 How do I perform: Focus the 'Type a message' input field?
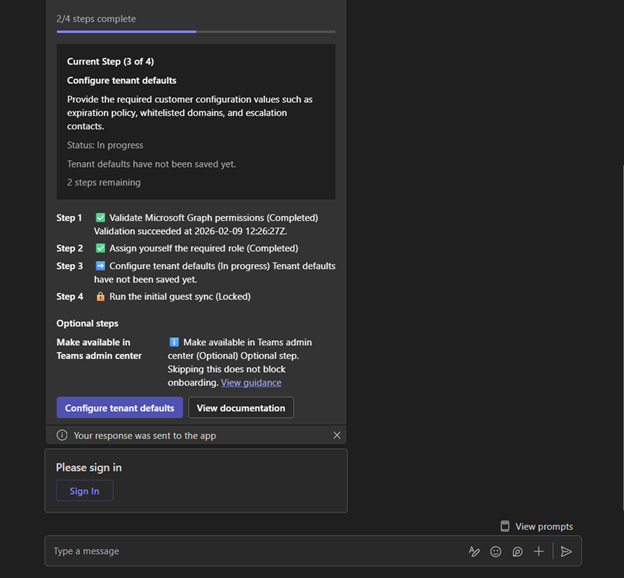coord(250,551)
